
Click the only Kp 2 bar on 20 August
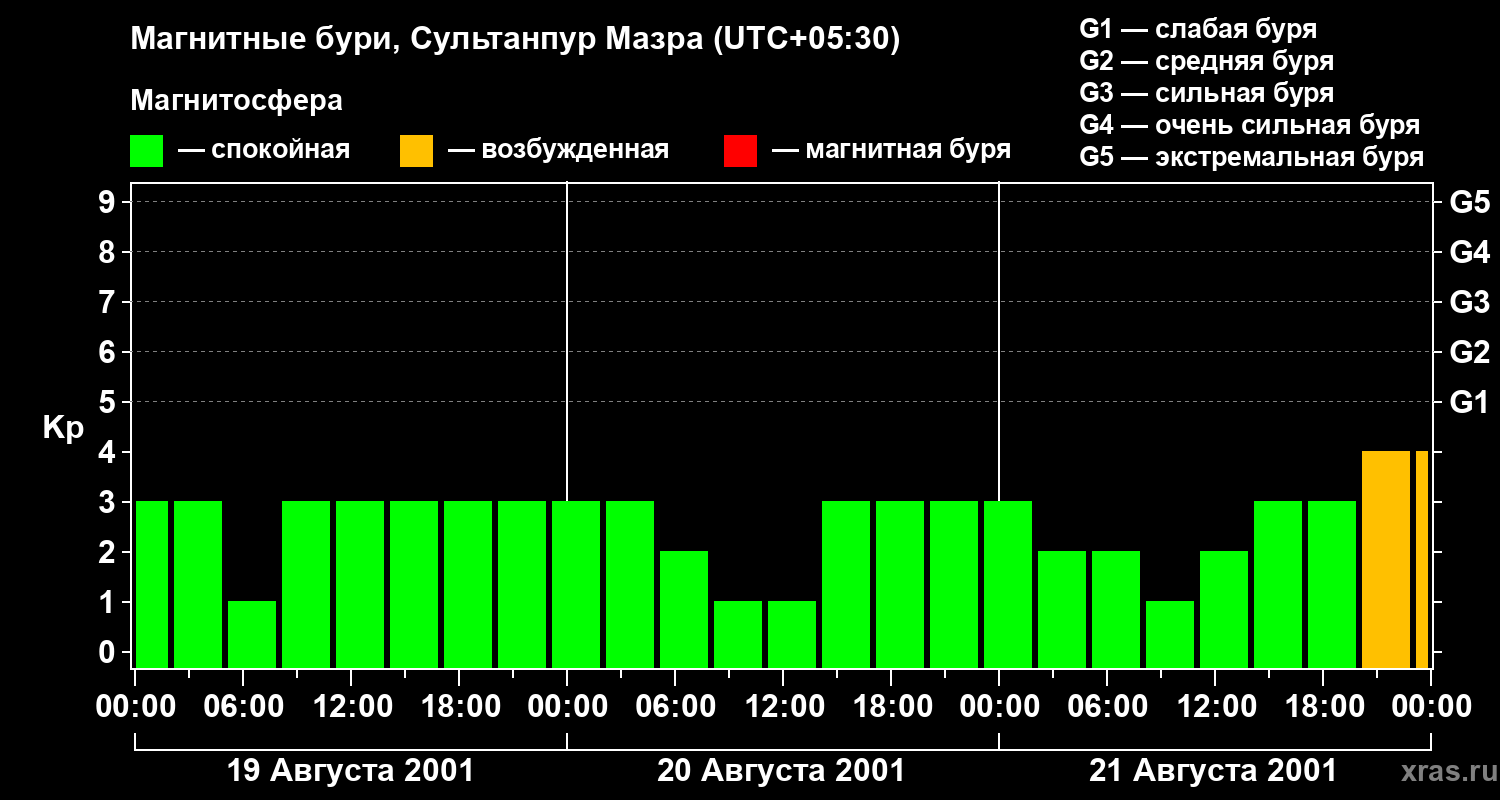pyautogui.click(x=684, y=610)
